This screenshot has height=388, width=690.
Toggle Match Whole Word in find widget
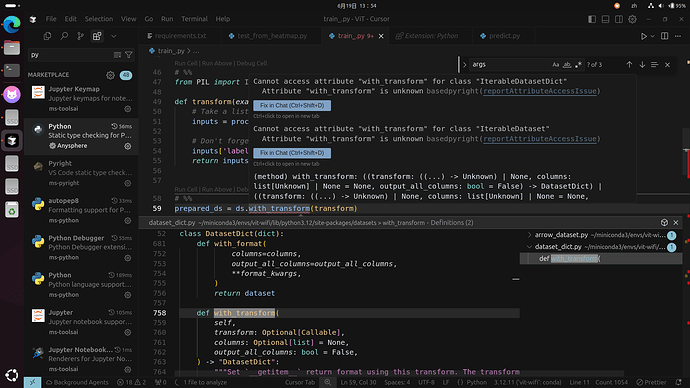pos(567,65)
